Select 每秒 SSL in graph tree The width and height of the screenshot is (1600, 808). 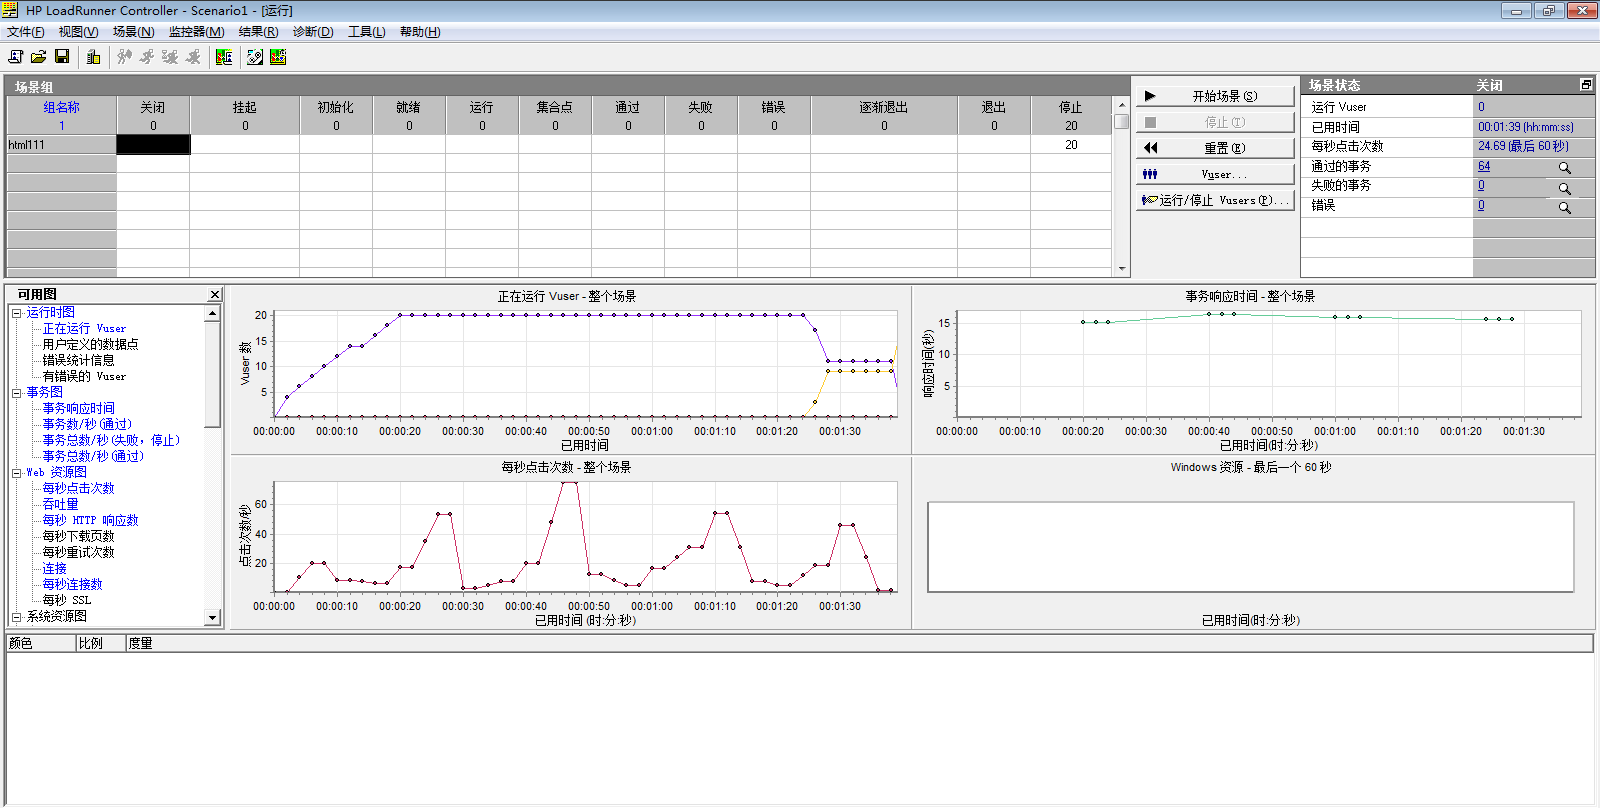[x=66, y=600]
